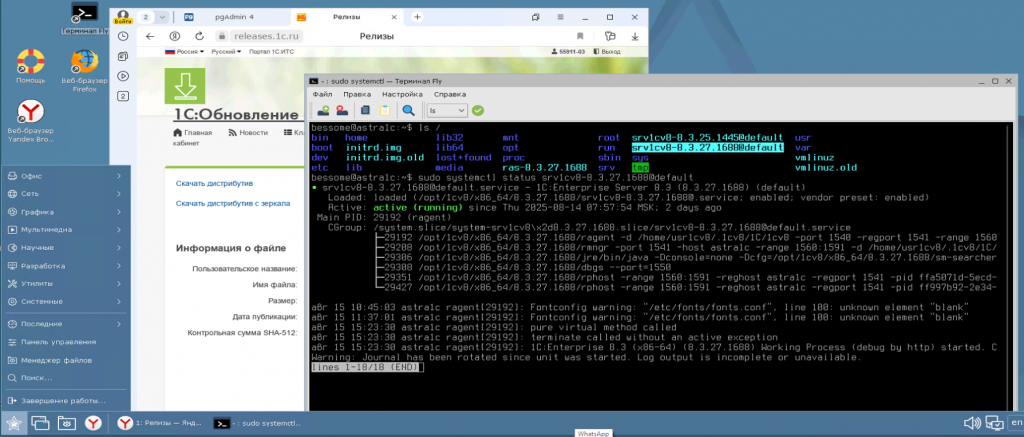Open the browser downloads arrow icon
The width and height of the screenshot is (1024, 437).
(635, 37)
